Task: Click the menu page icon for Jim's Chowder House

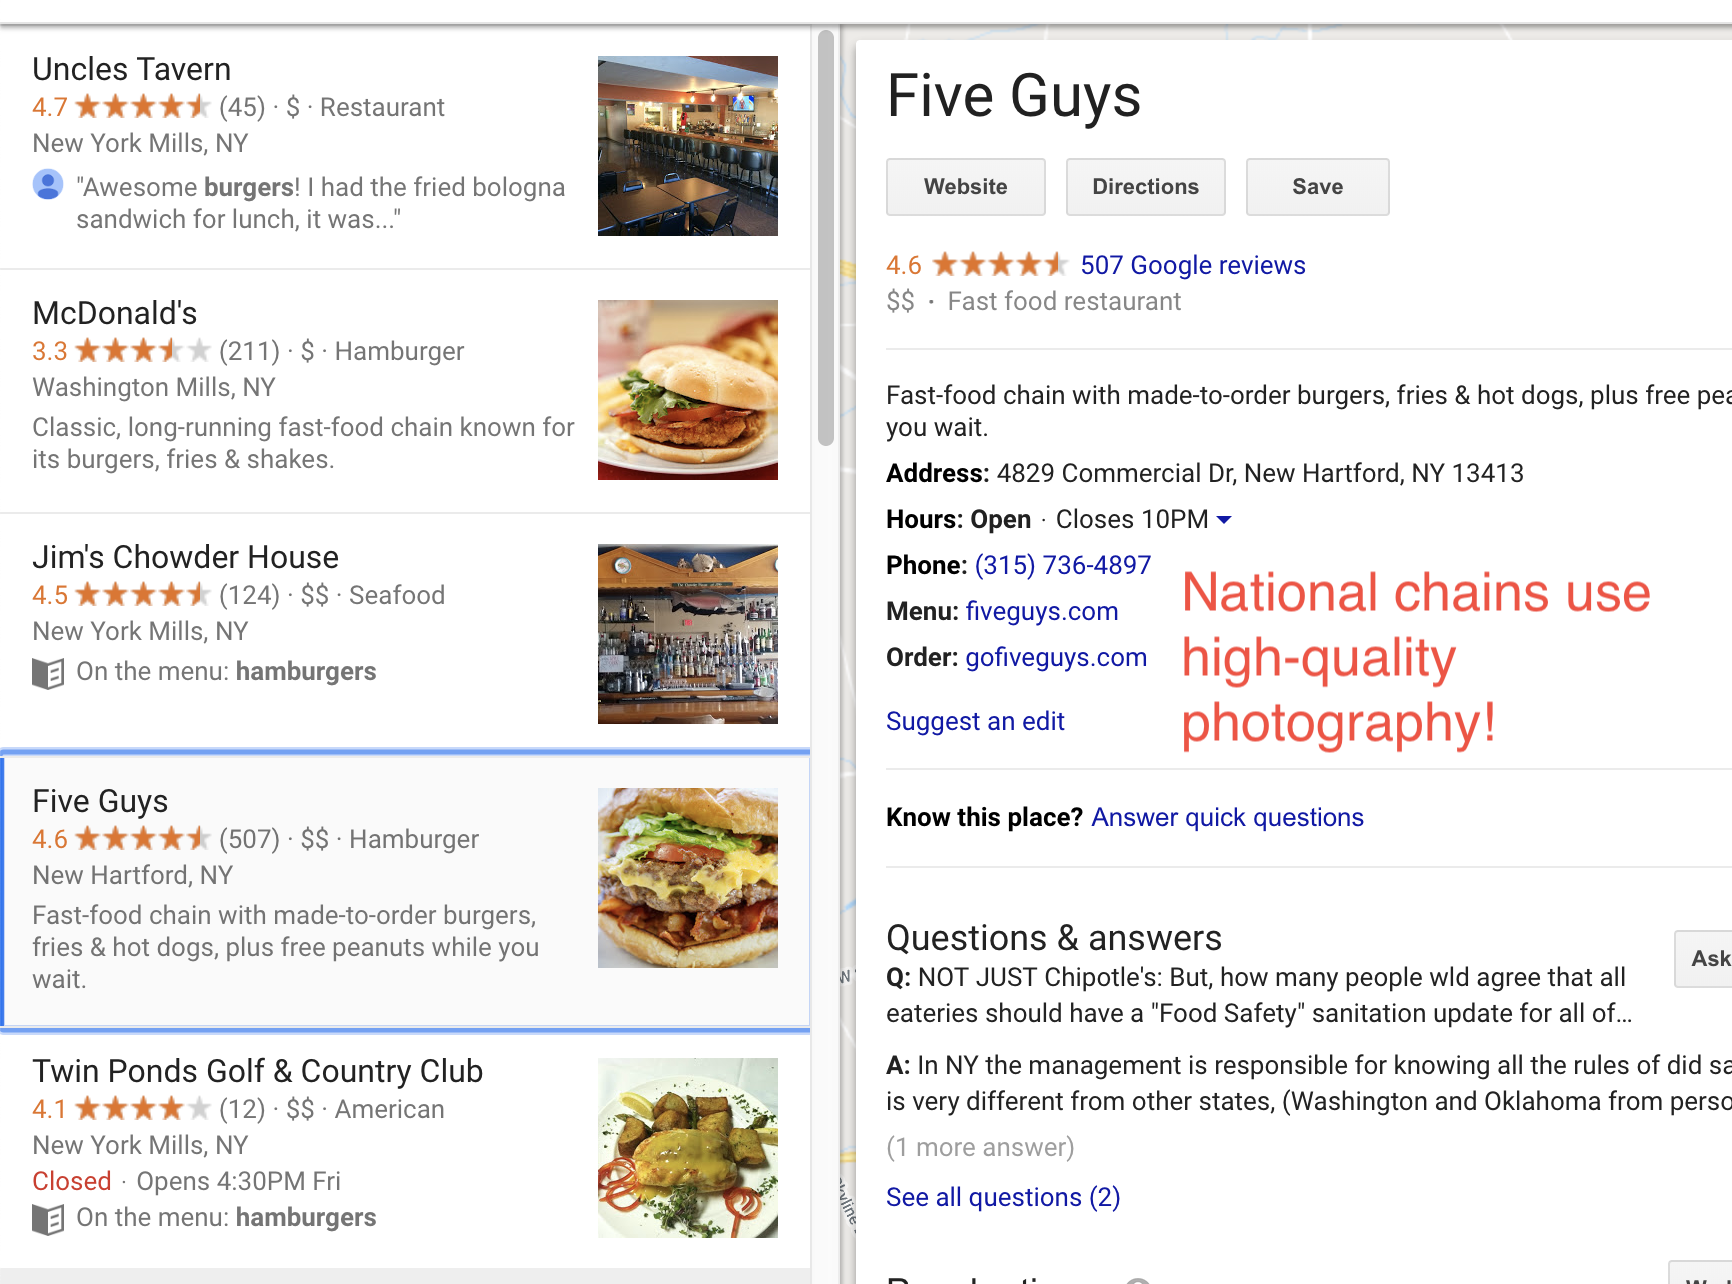Action: [47, 671]
